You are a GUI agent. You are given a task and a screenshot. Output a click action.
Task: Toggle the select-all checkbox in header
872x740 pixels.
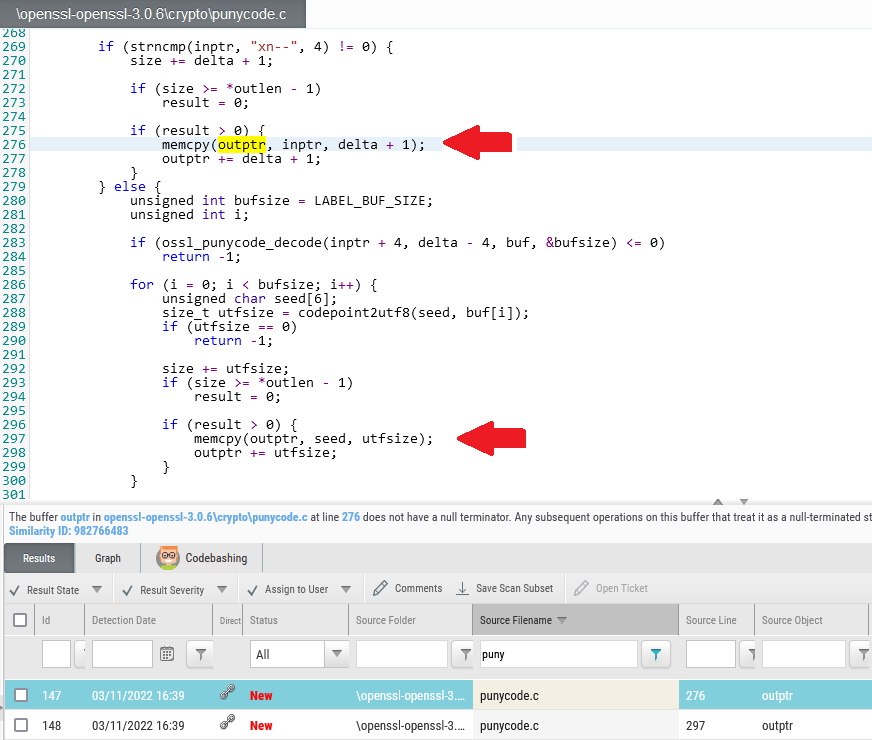pos(20,620)
